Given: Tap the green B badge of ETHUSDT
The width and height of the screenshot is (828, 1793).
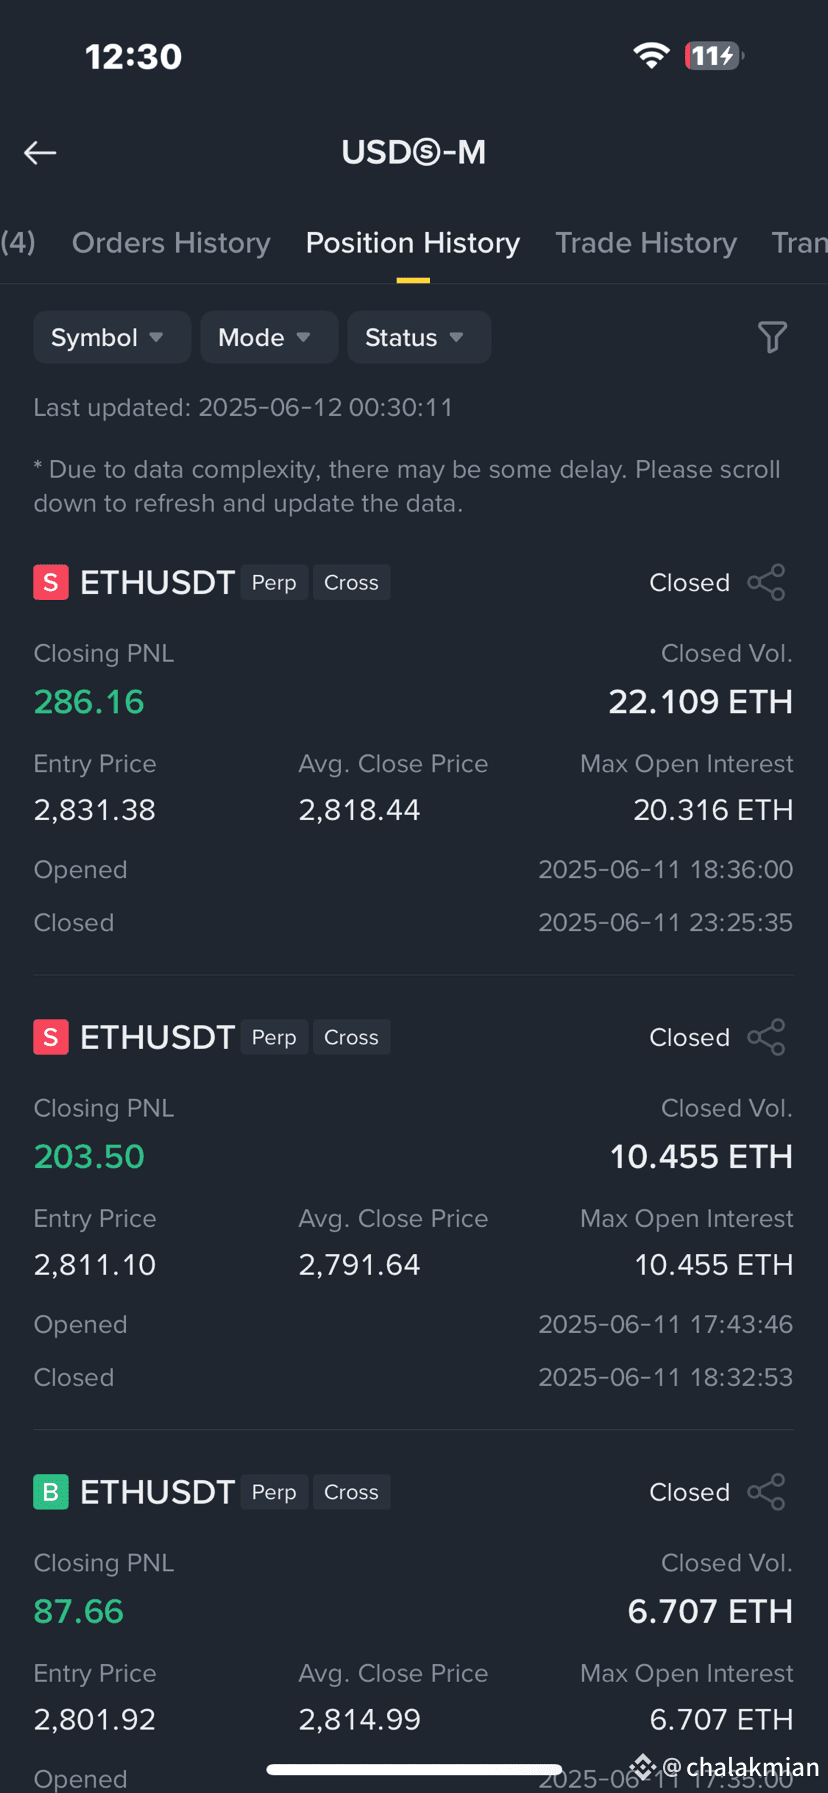Looking at the screenshot, I should coord(51,1492).
